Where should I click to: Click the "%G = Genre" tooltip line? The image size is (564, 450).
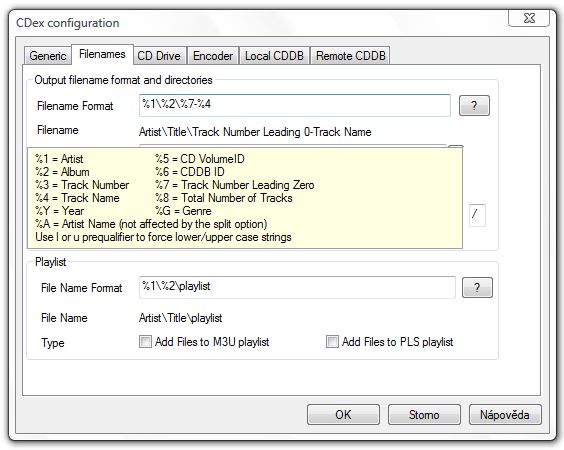183,211
